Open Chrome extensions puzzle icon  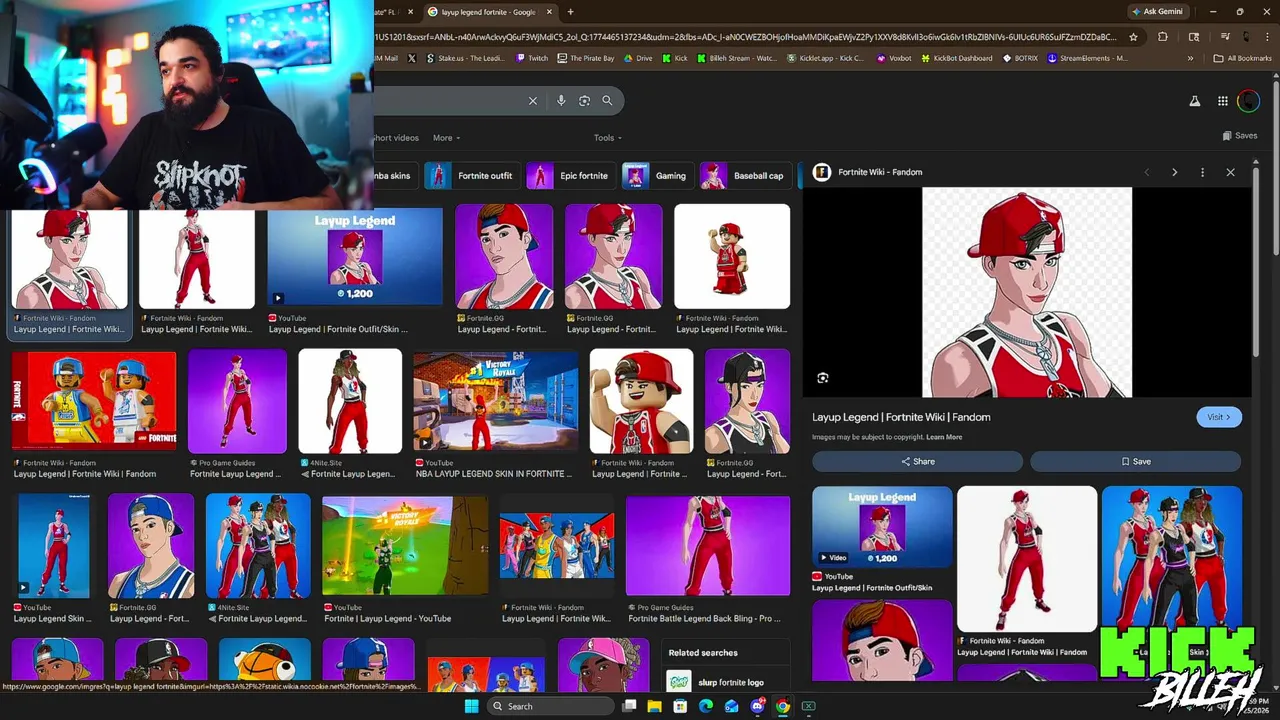[1162, 37]
